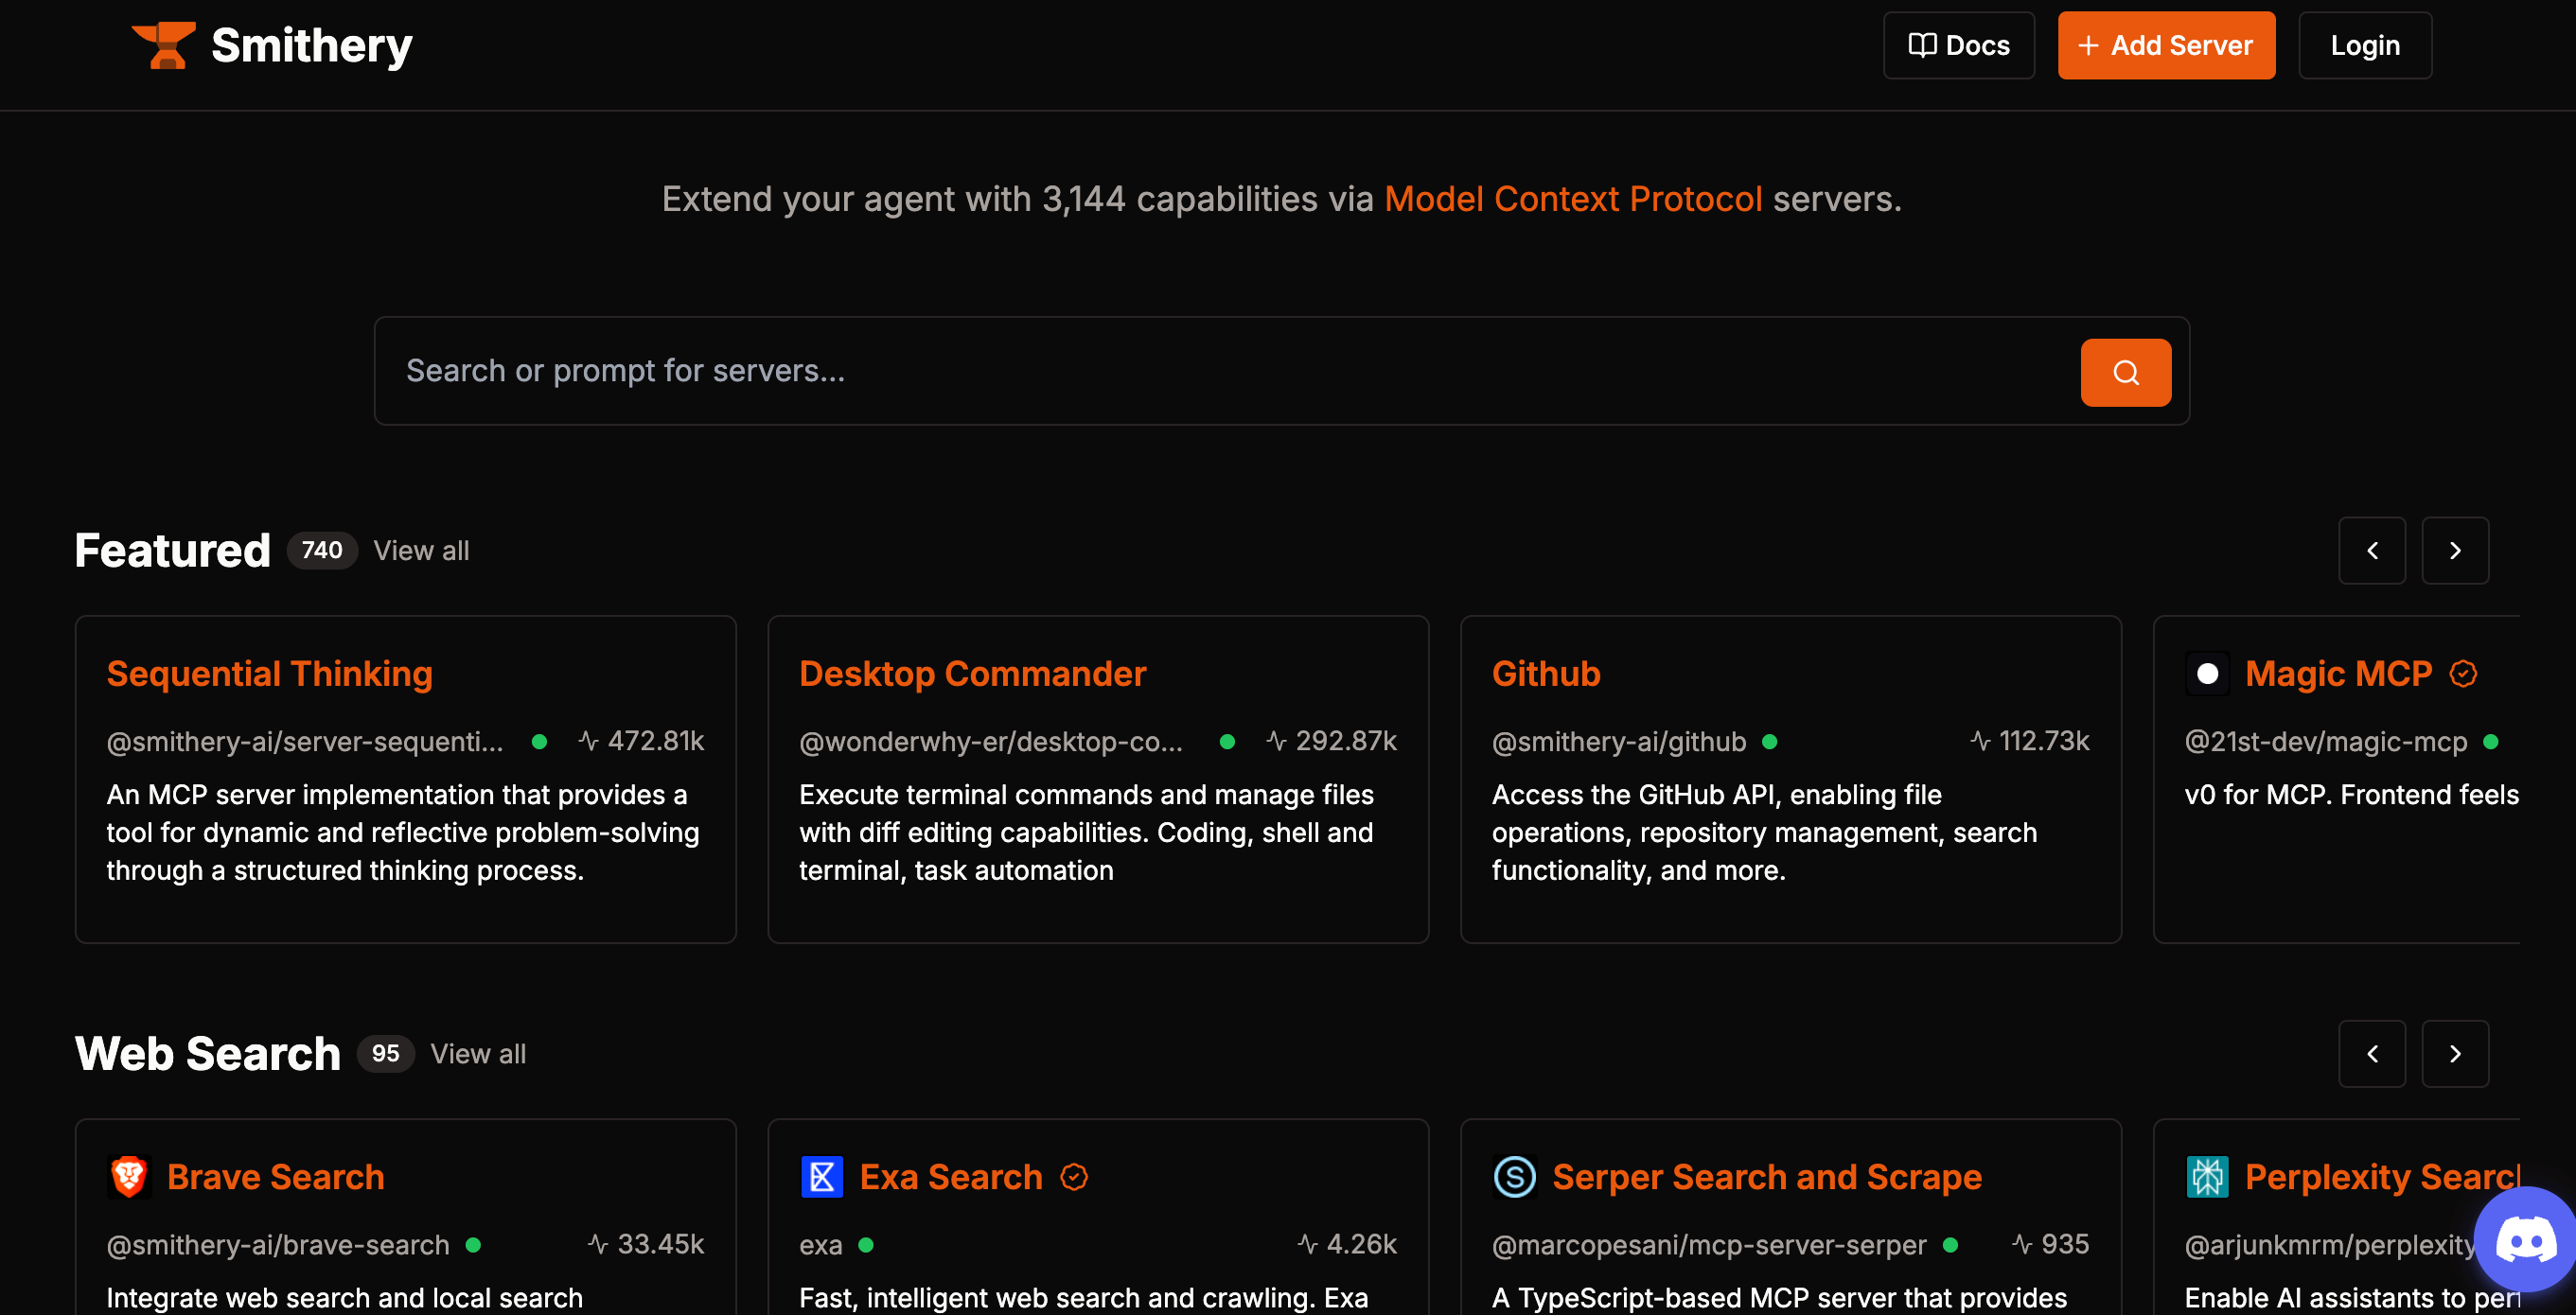Click the orange search magnifier button
2576x1315 pixels.
[2125, 372]
